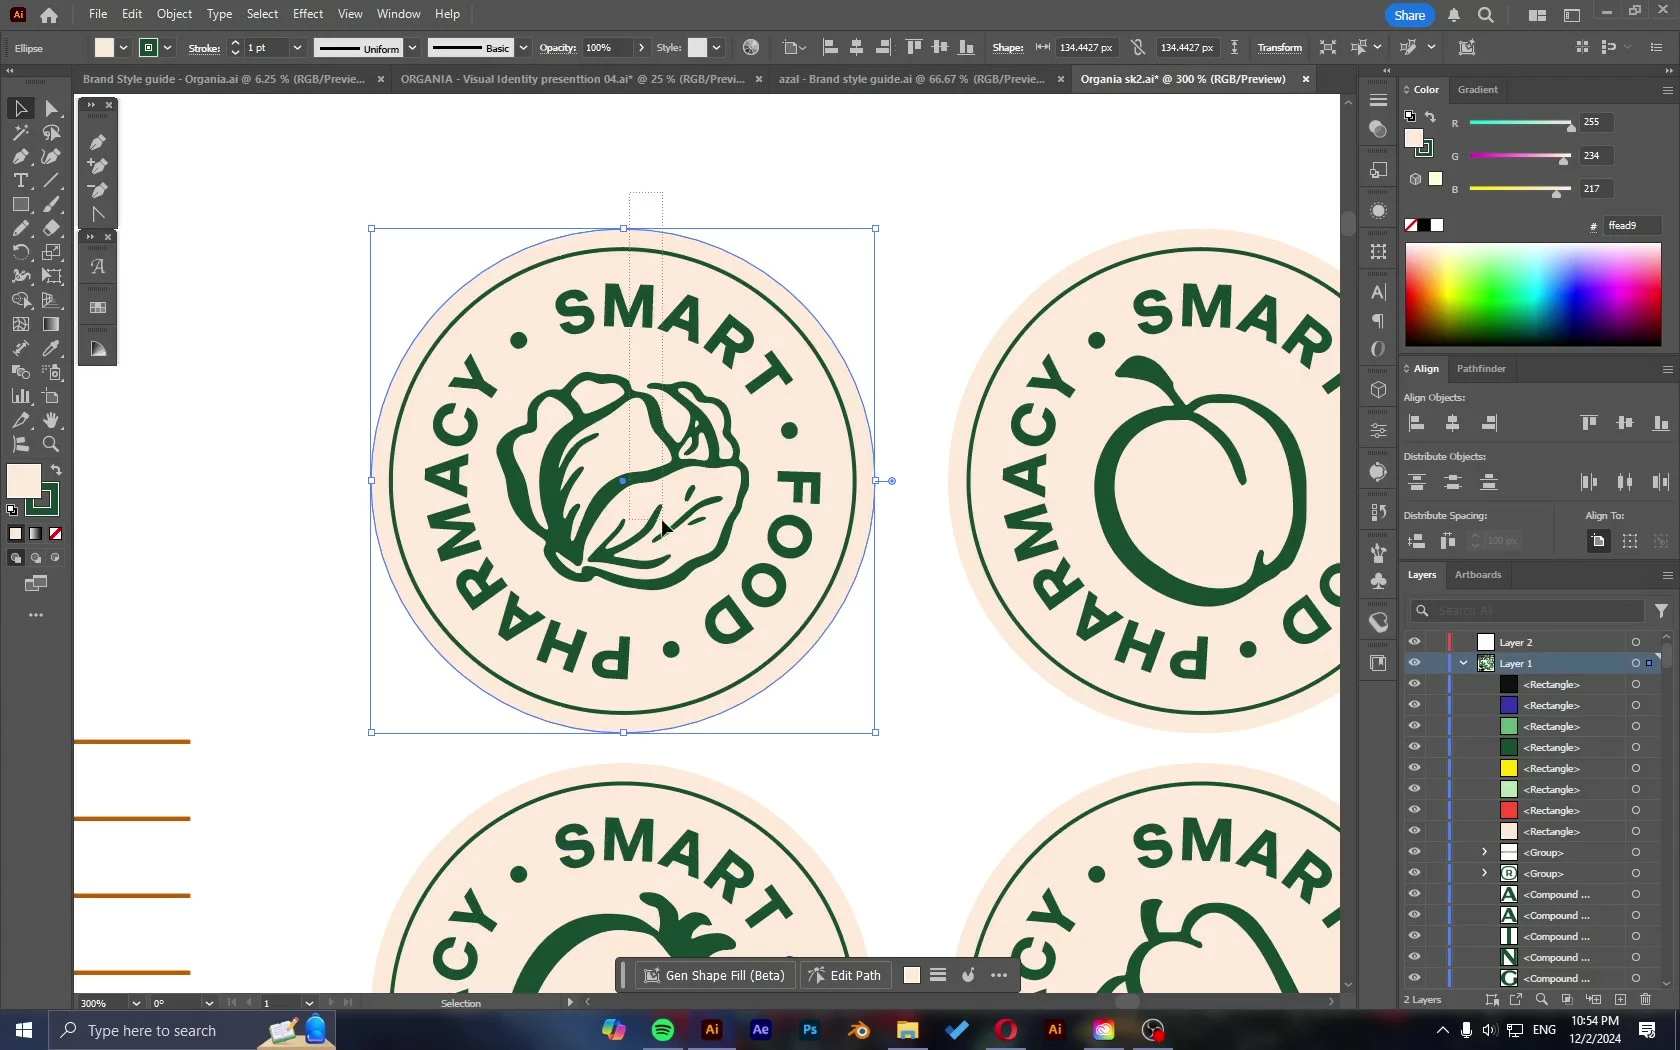
Task: Open the Windows Start menu
Action: click(24, 1030)
